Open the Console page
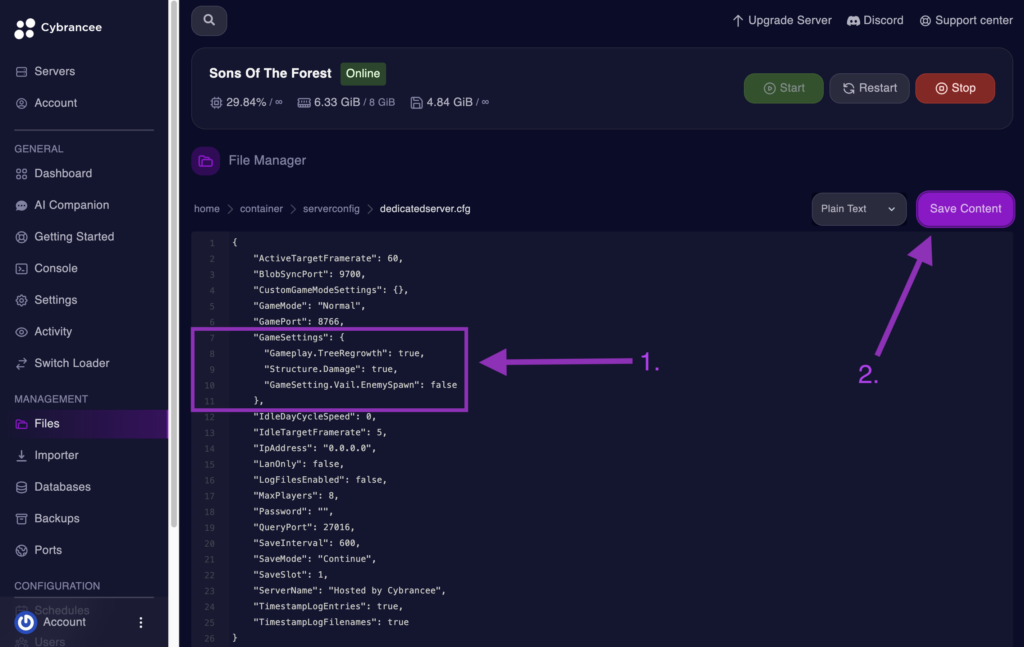1024x647 pixels. click(x=56, y=268)
